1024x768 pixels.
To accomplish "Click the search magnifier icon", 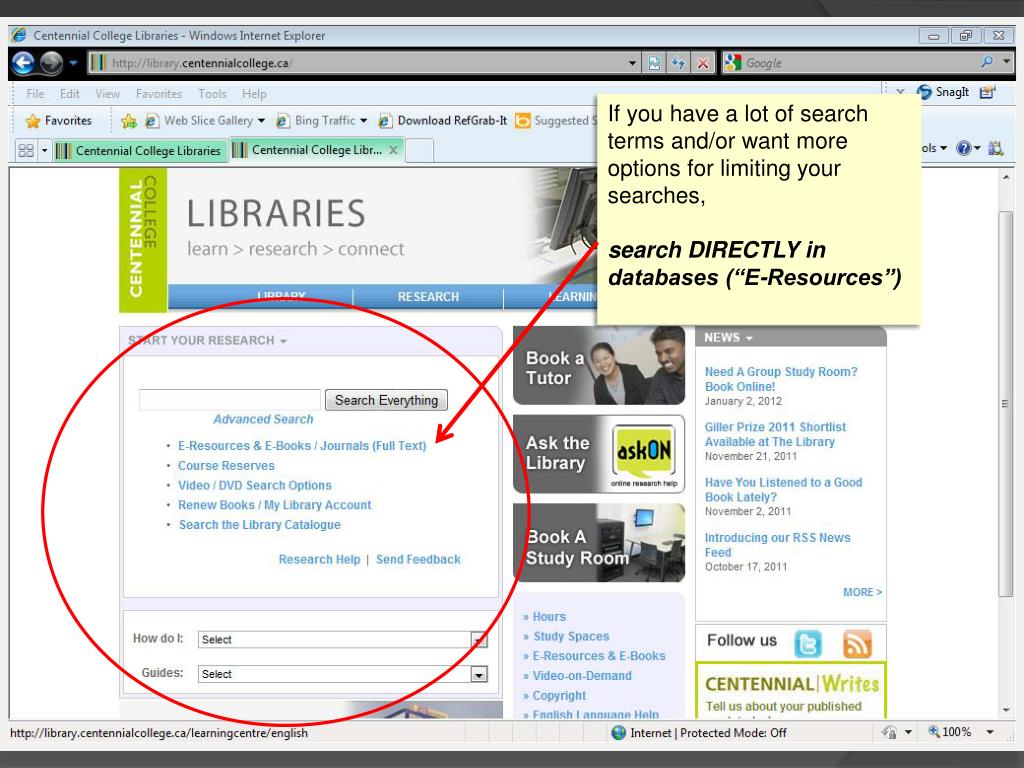I will tap(987, 62).
